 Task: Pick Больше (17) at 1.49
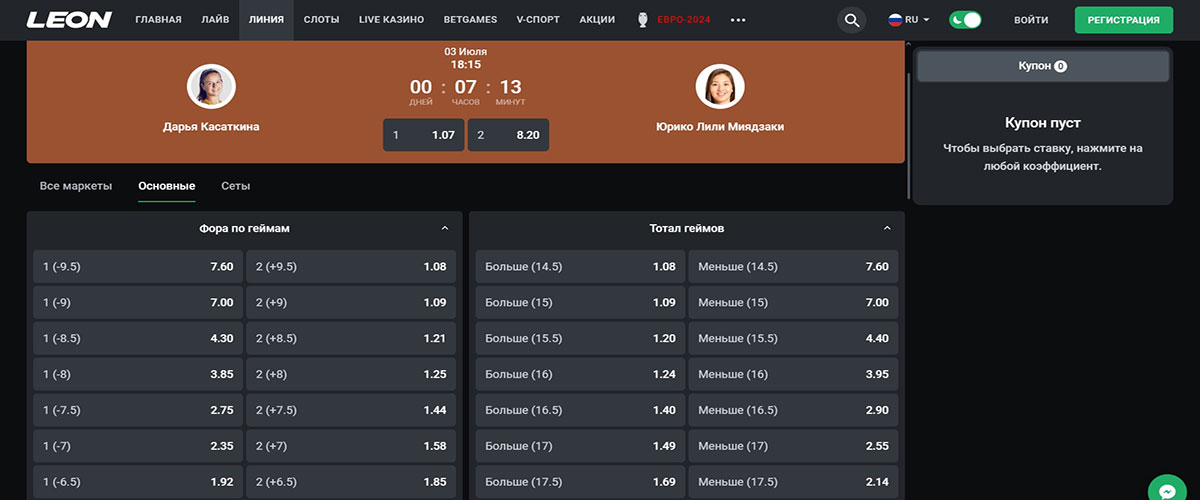point(580,447)
